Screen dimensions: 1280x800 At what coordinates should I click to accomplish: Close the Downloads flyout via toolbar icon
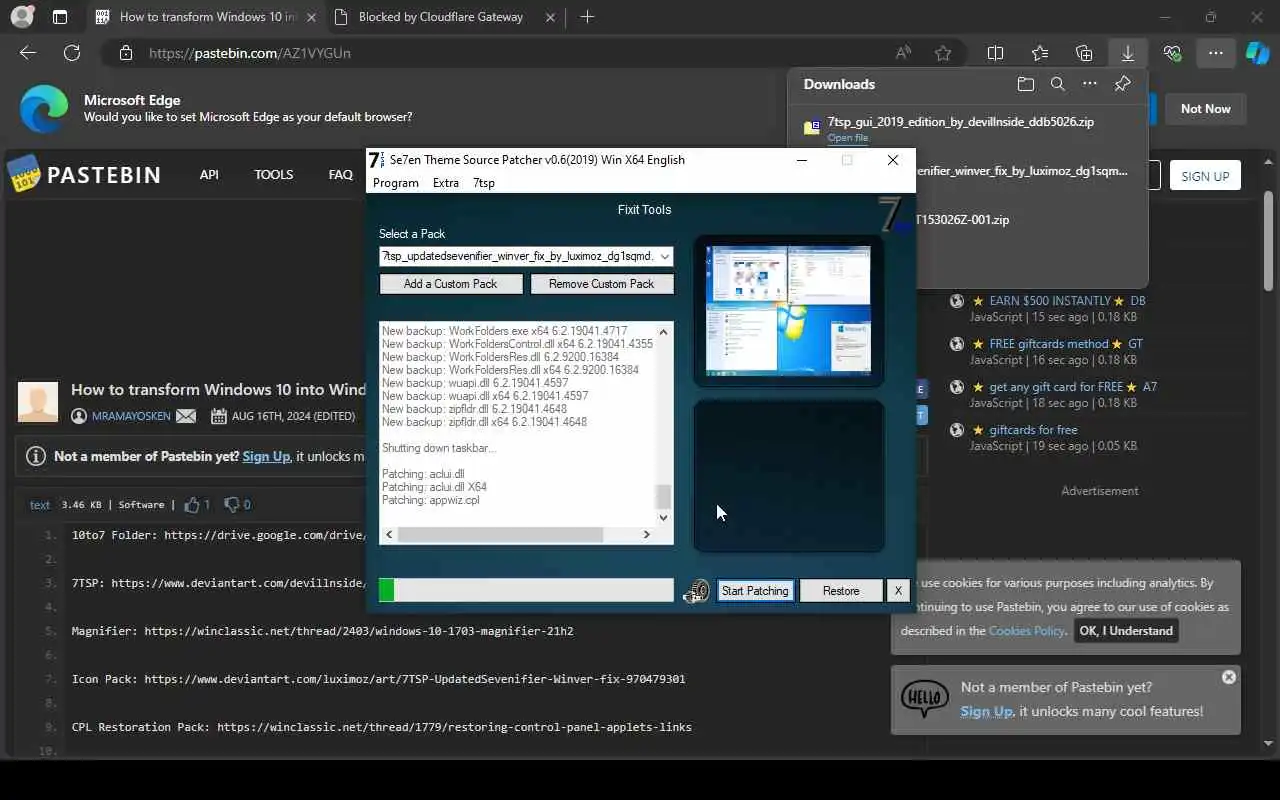(x=1128, y=53)
